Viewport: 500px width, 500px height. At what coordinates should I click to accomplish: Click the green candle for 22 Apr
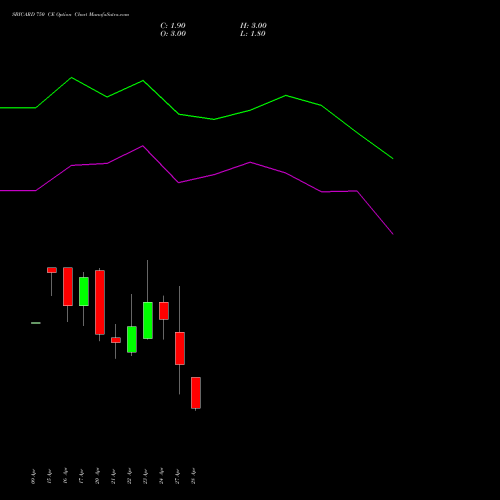132,339
